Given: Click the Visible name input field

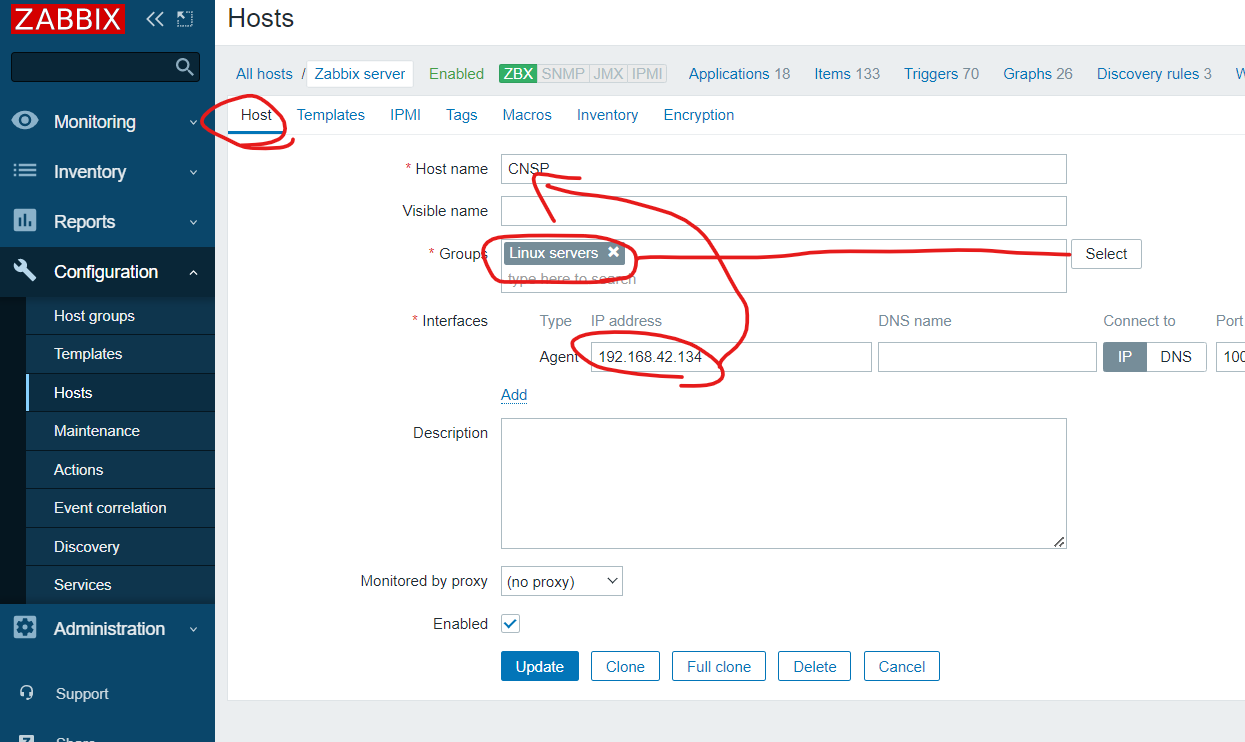Looking at the screenshot, I should pyautogui.click(x=784, y=211).
